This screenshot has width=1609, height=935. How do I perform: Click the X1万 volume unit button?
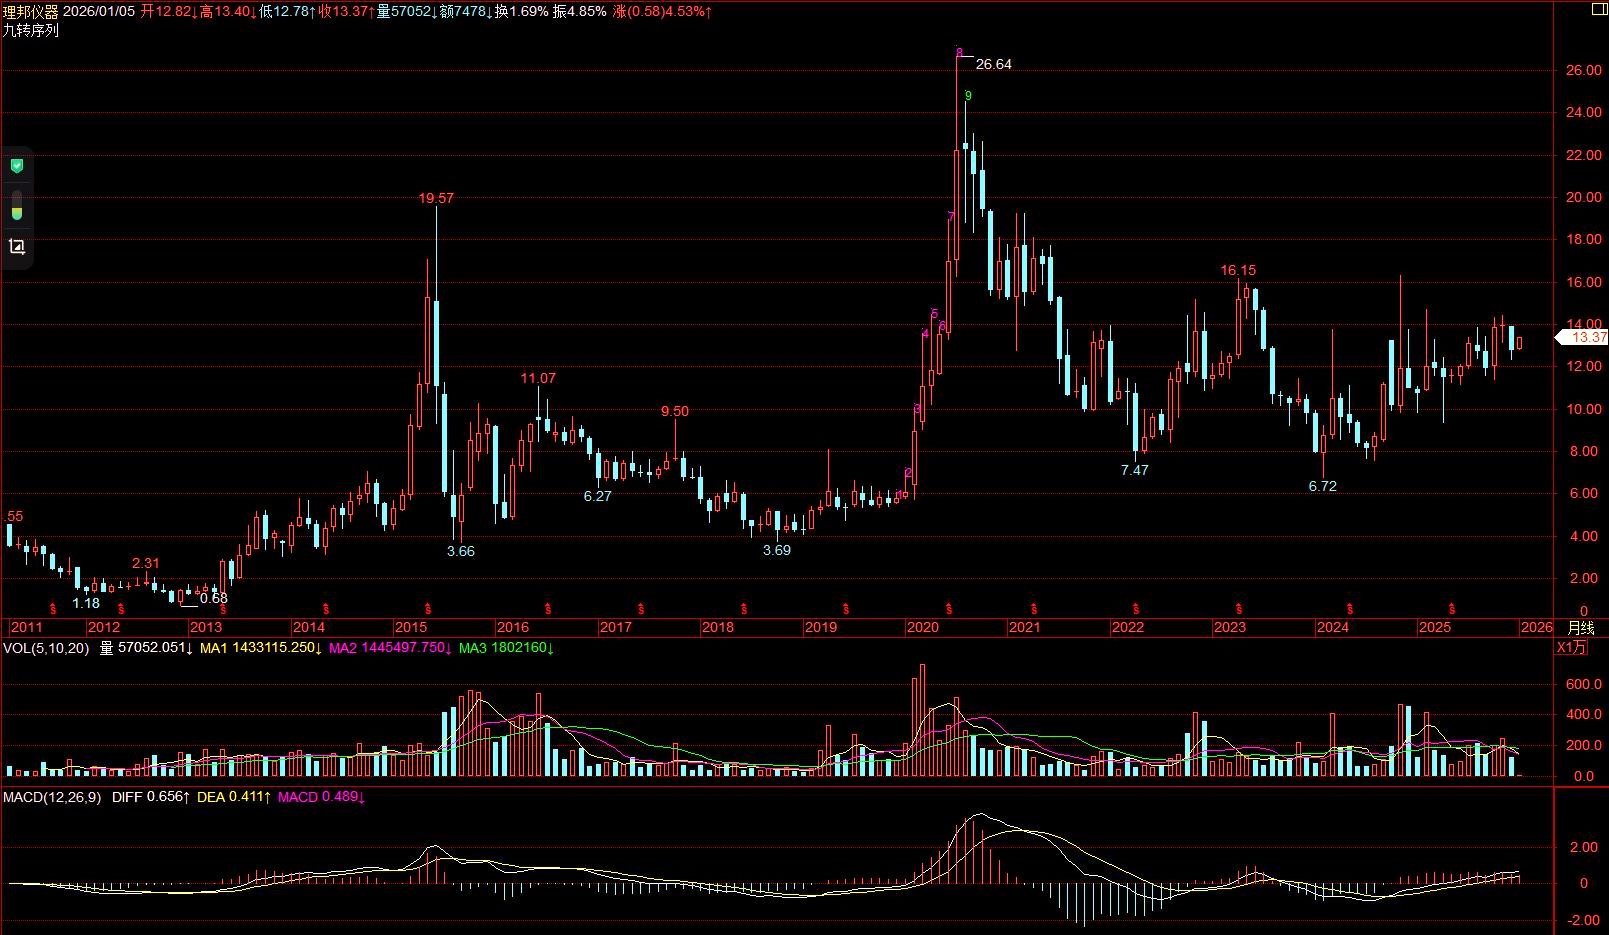click(x=1572, y=648)
